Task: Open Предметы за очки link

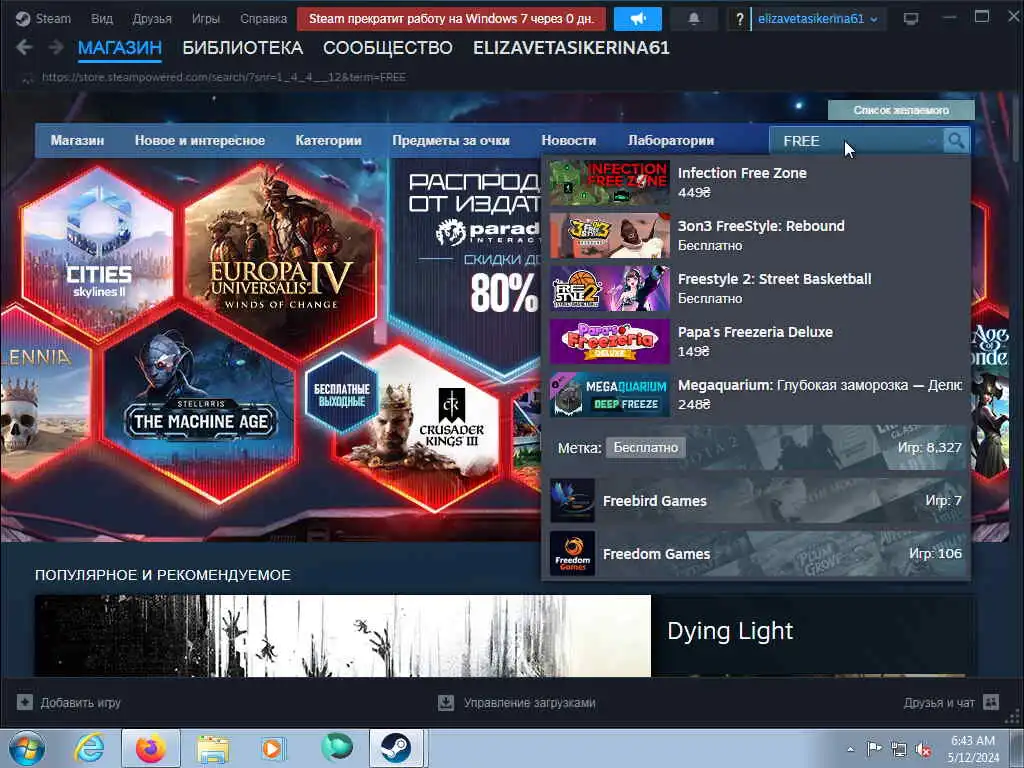Action: click(451, 140)
